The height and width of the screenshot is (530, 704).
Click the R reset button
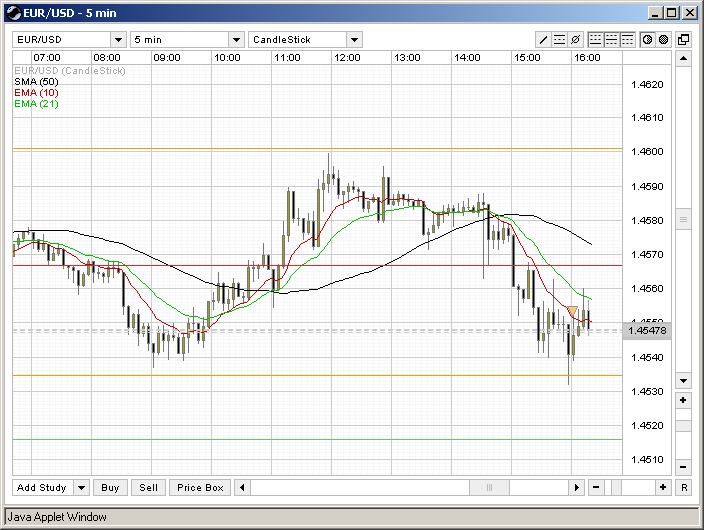(684, 487)
